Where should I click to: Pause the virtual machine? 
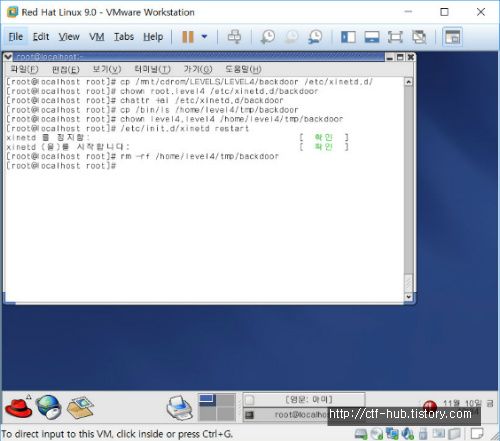pyautogui.click(x=188, y=37)
